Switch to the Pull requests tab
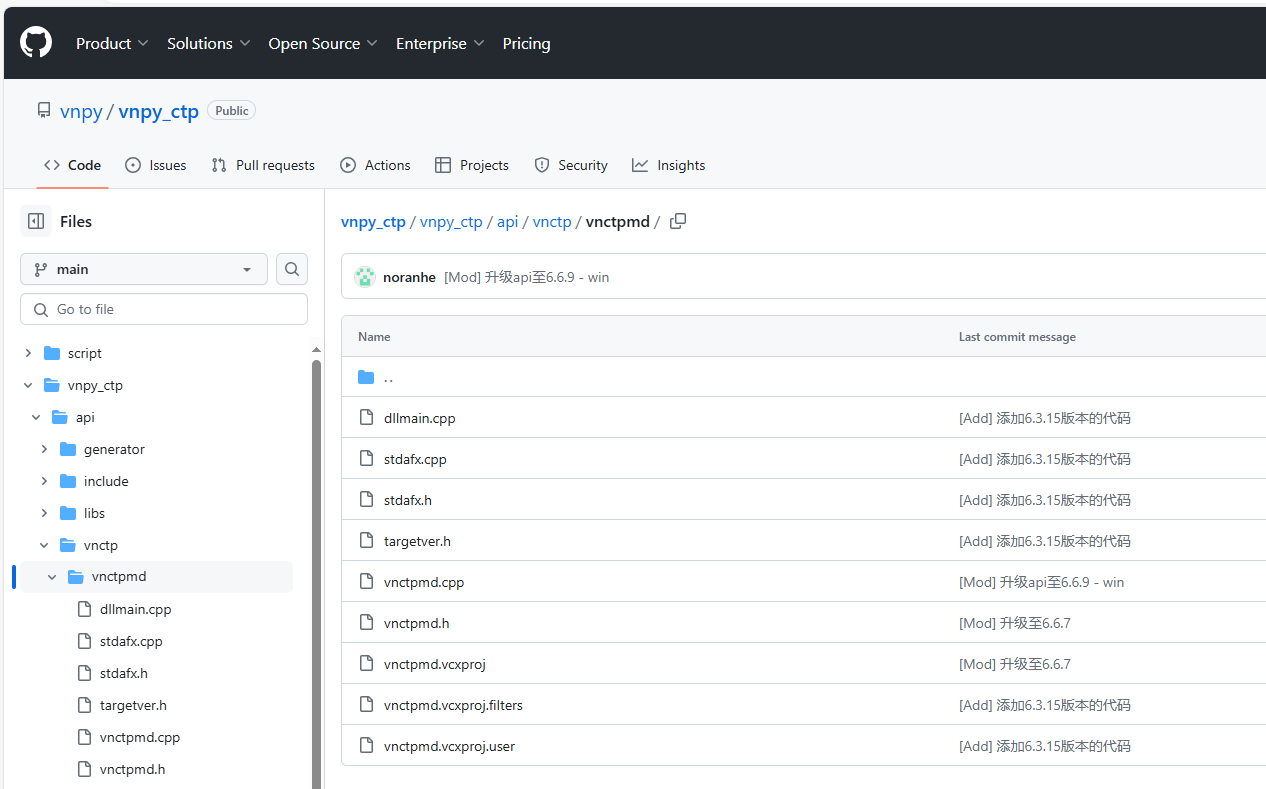The image size is (1266, 789). coord(263,165)
